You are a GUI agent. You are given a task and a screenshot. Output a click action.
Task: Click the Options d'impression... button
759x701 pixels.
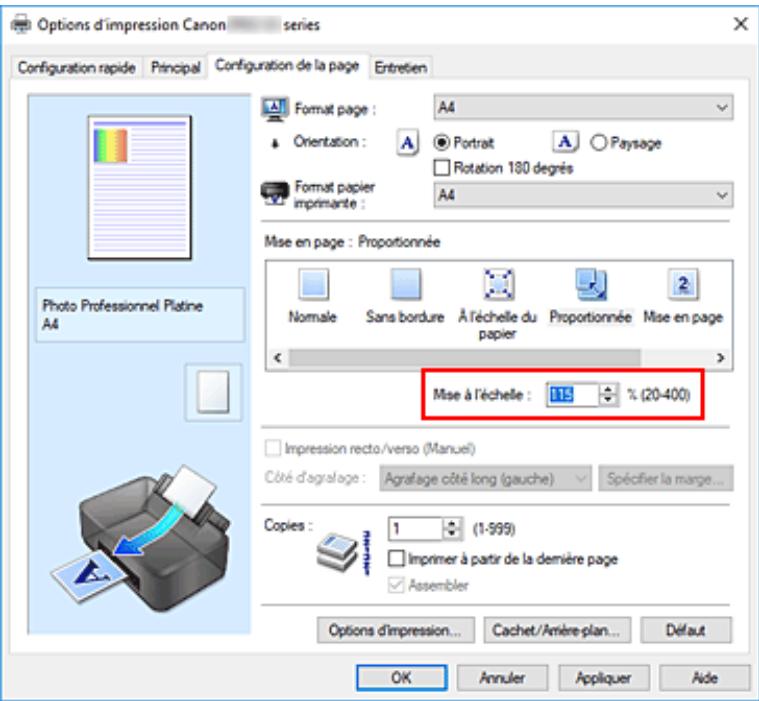(395, 630)
